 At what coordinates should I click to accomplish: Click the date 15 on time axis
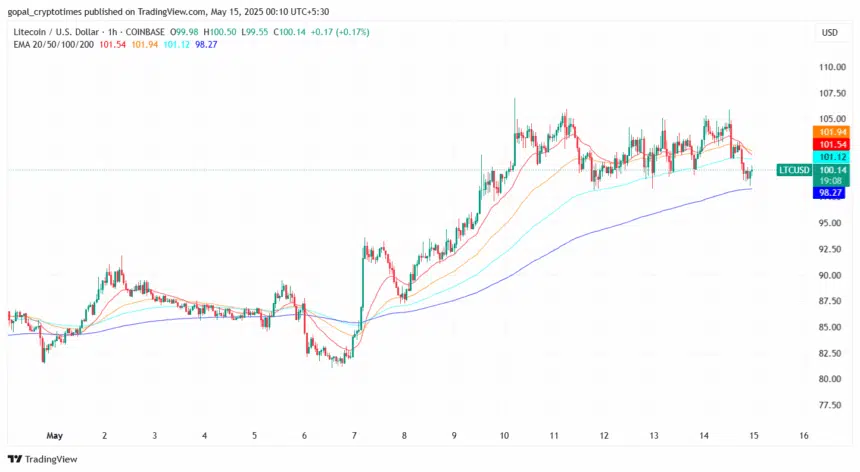coord(754,436)
